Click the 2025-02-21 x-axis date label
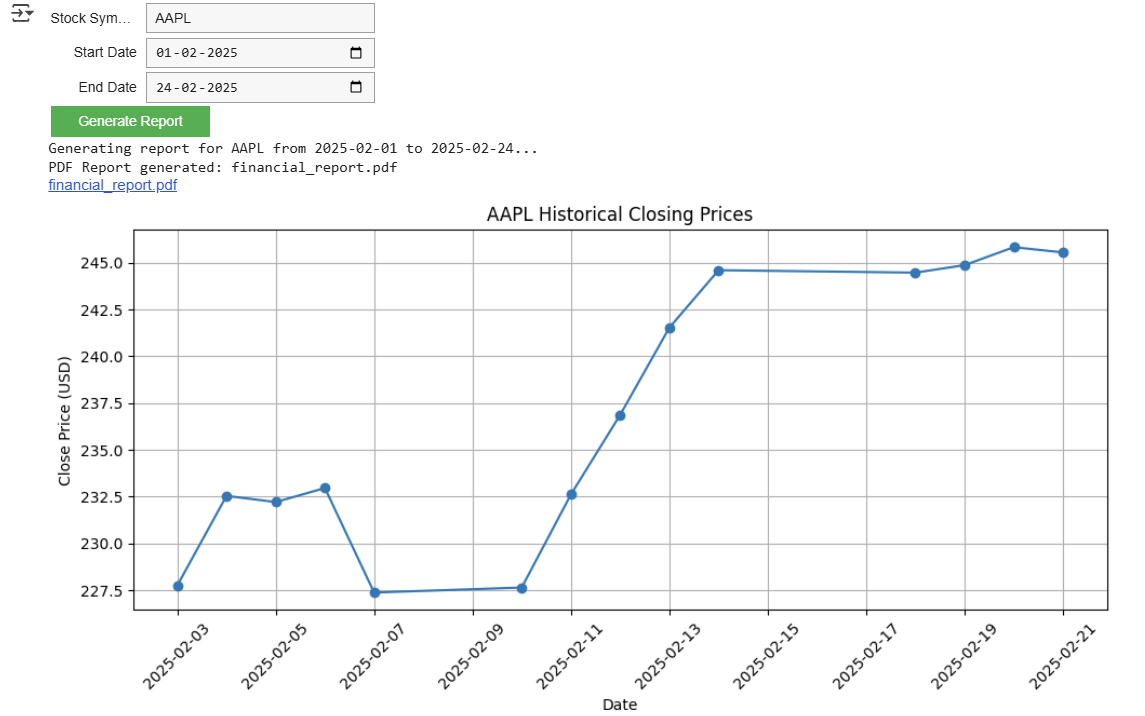Screen dimensions: 1145x716 [x=1062, y=656]
